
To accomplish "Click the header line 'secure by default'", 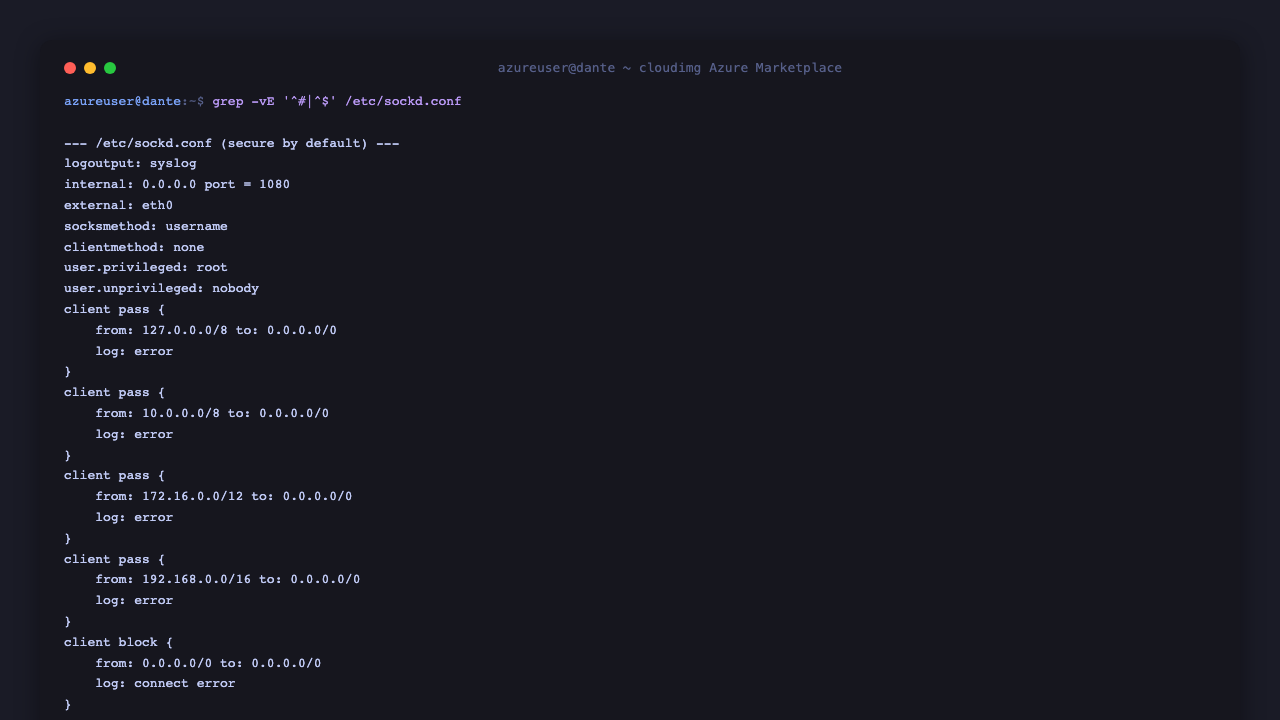I will click(232, 143).
